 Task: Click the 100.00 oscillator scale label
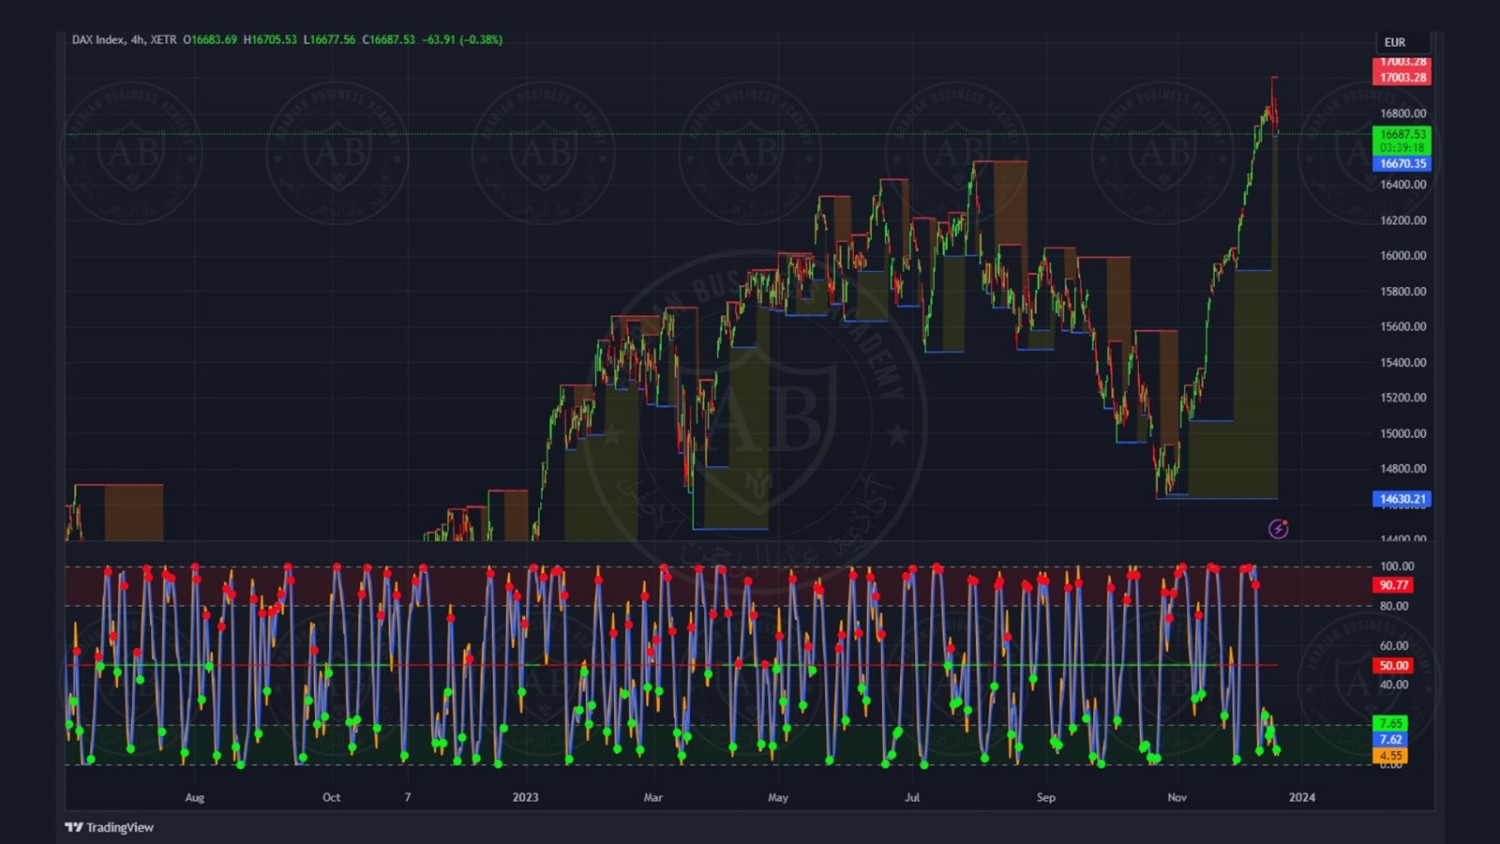(1396, 567)
